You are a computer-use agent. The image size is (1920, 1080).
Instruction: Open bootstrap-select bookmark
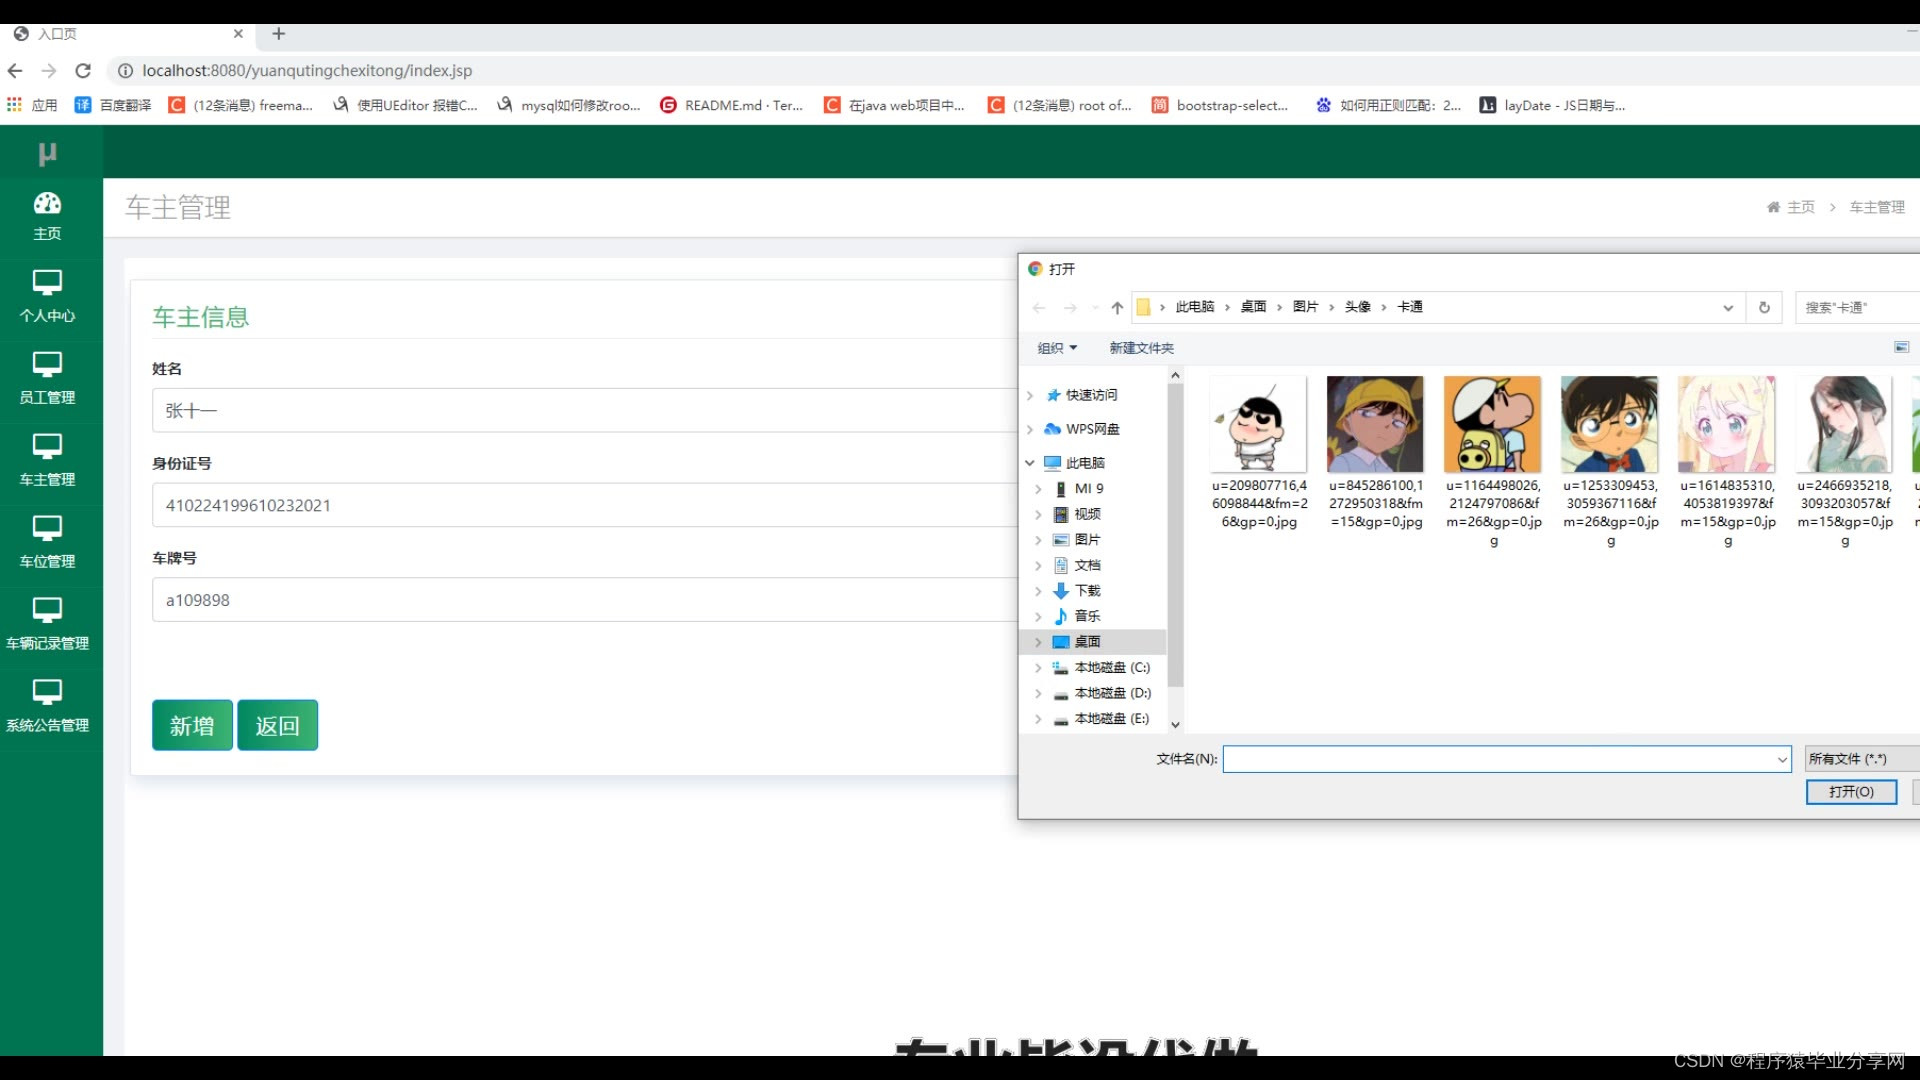point(1220,105)
